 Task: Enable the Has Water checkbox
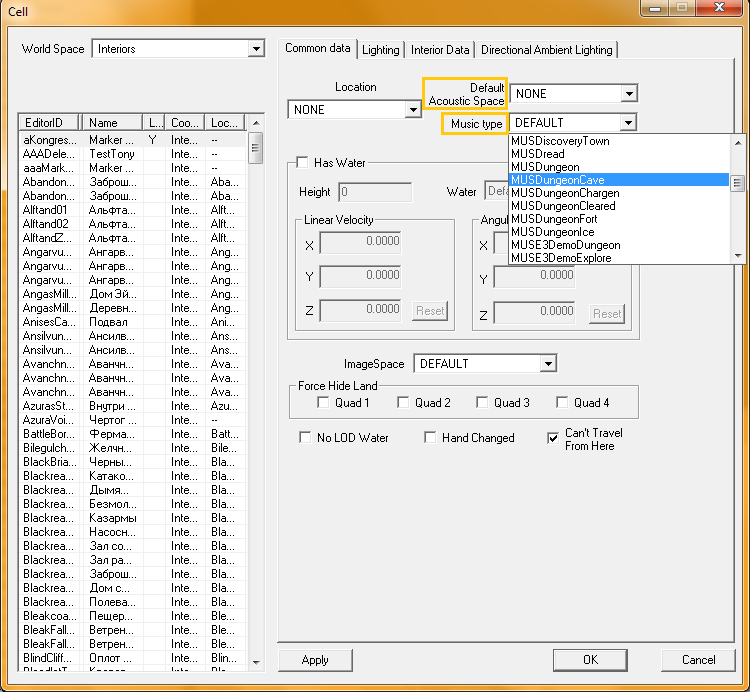point(302,163)
